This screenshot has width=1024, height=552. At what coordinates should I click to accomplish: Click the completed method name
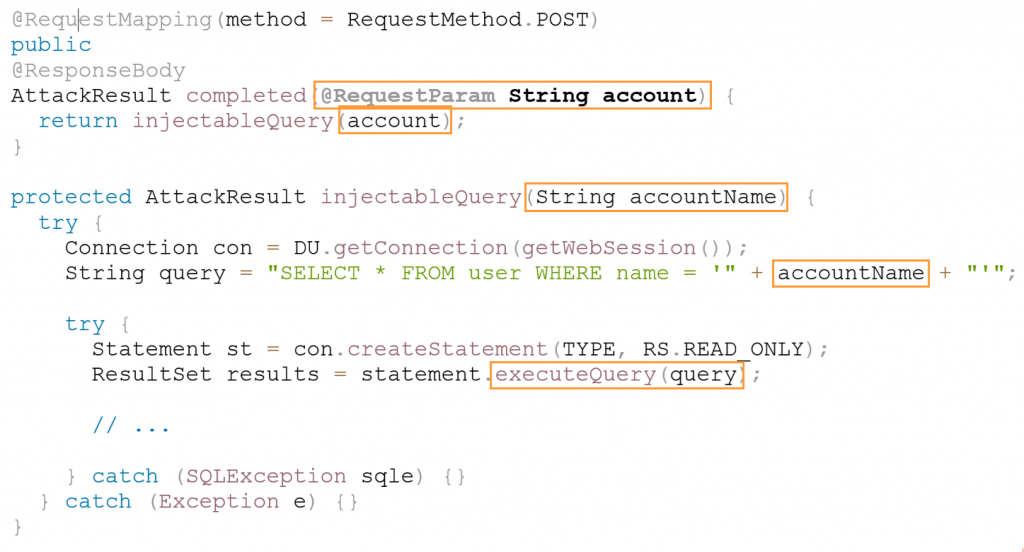246,95
